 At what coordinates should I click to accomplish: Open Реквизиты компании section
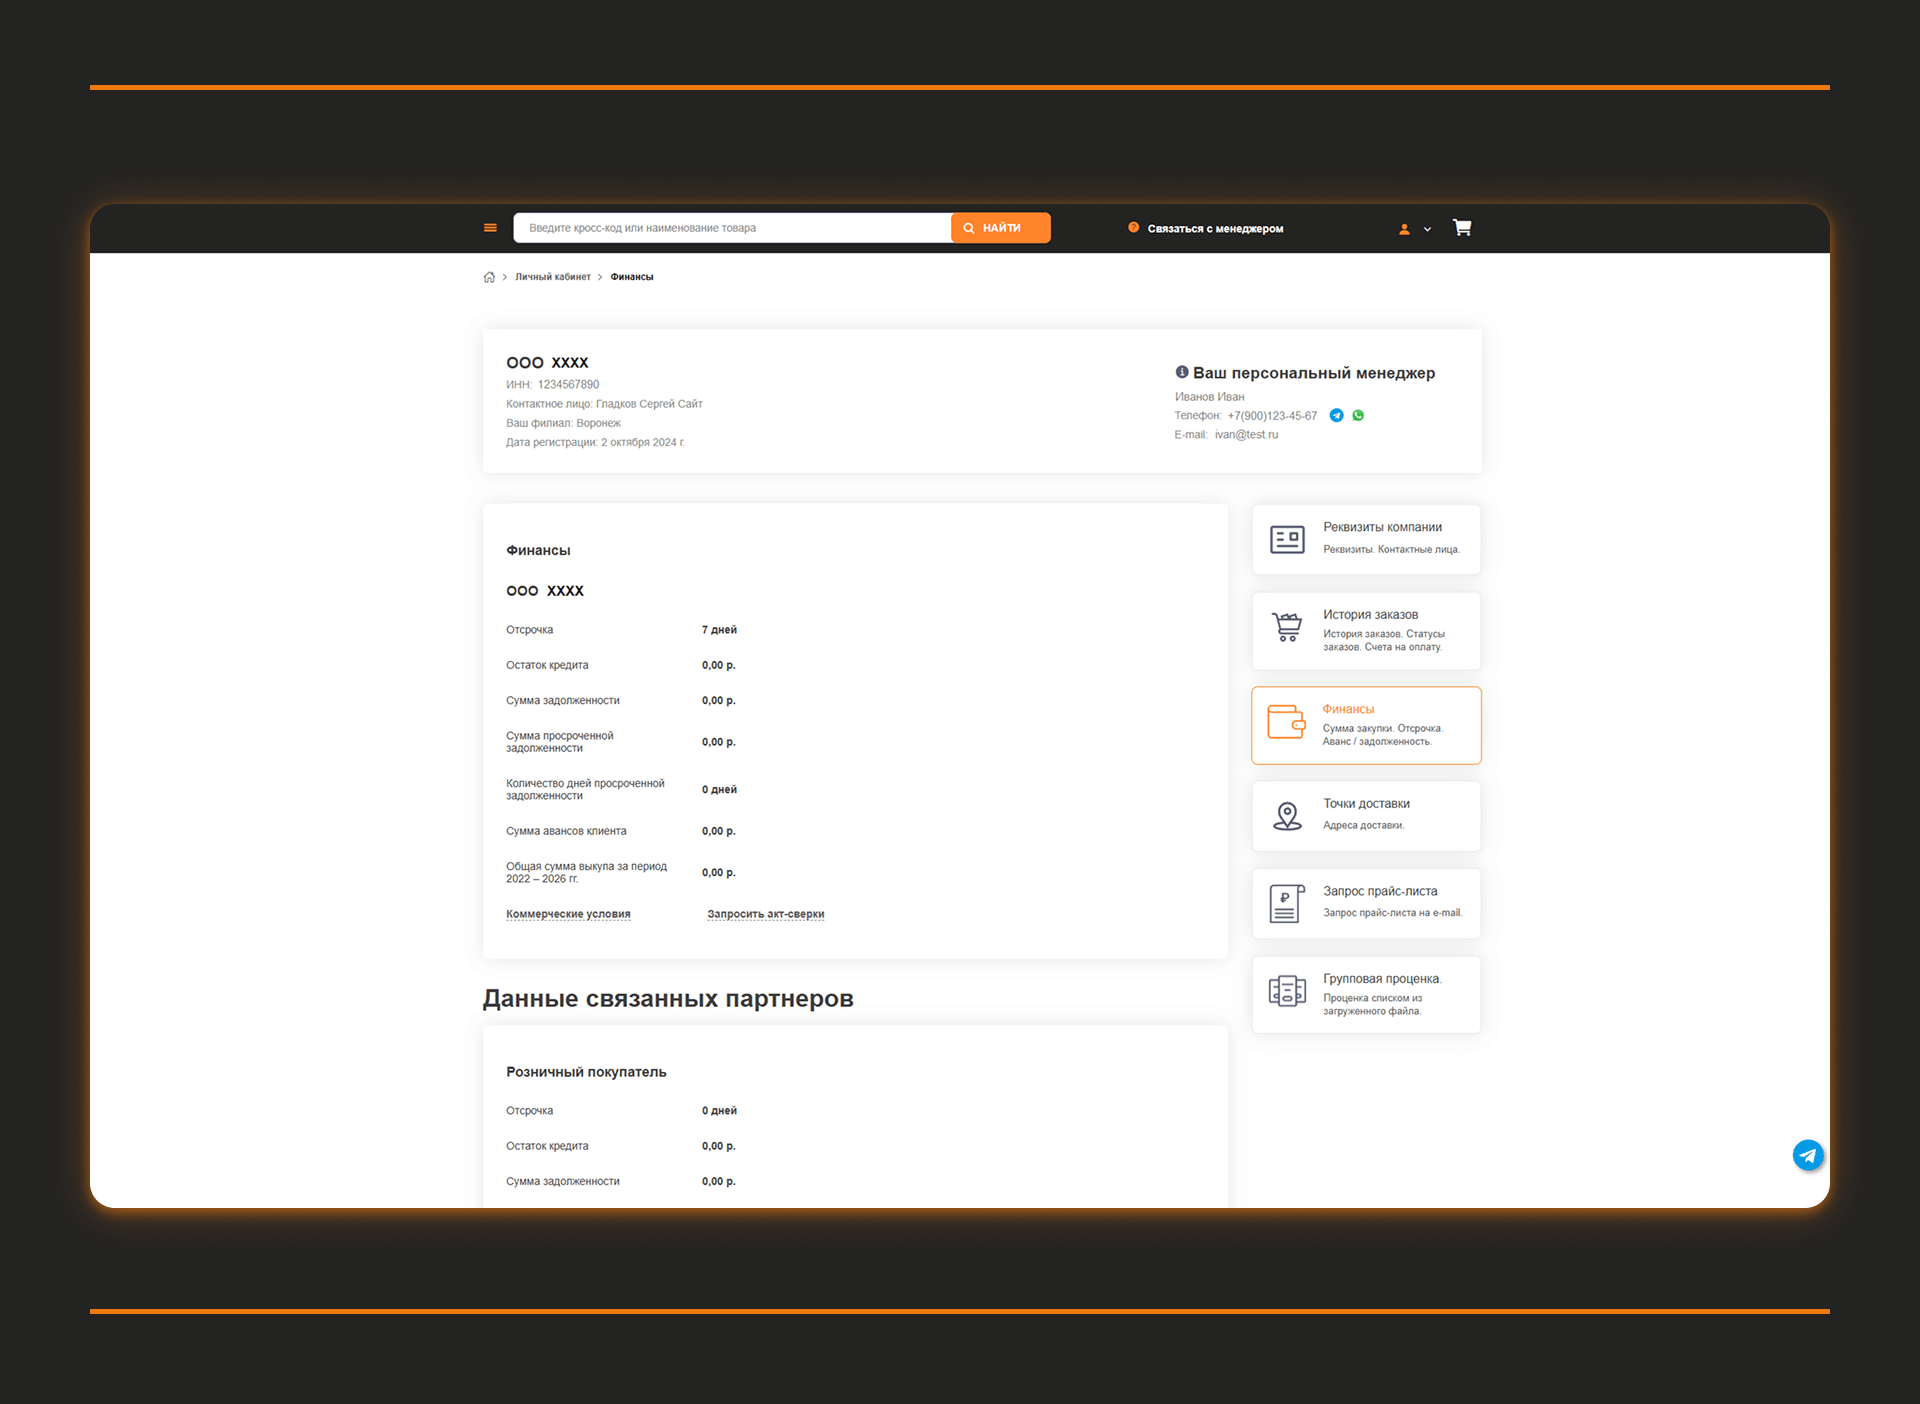1366,539
